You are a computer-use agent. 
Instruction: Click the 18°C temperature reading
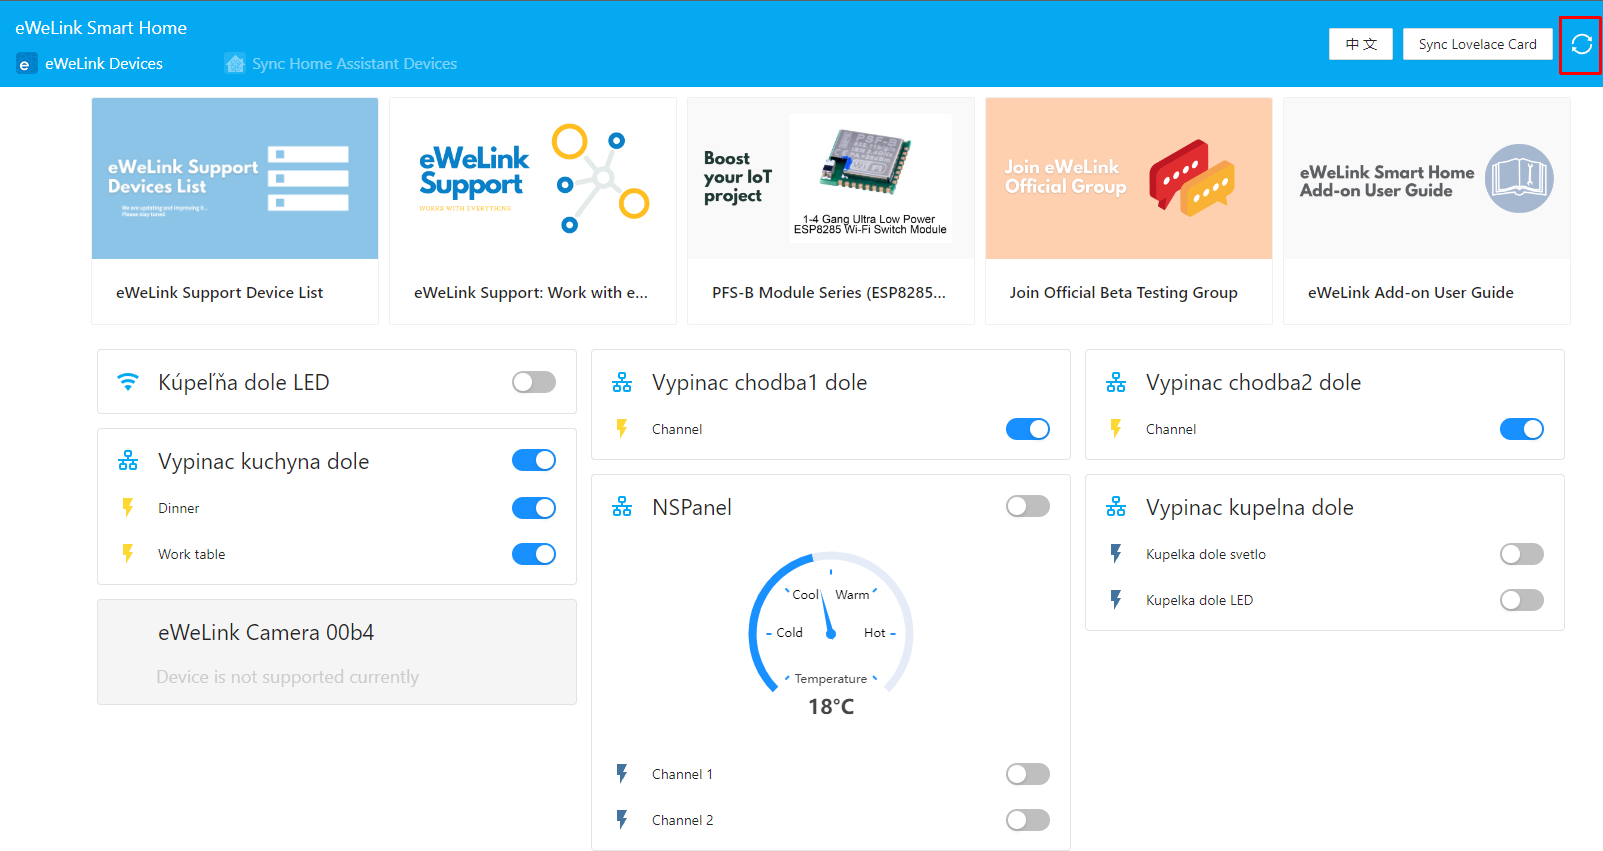831,707
